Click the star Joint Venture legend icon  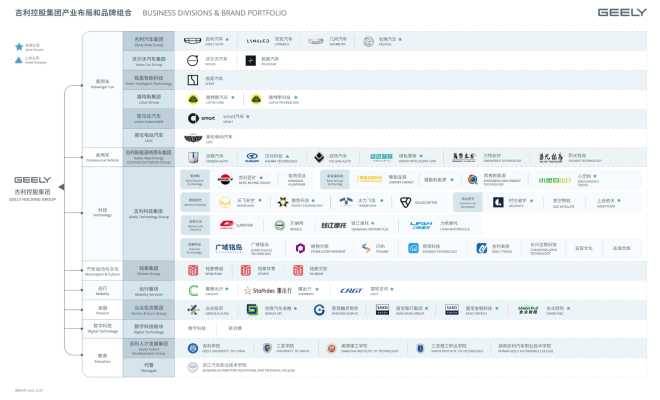19,47
